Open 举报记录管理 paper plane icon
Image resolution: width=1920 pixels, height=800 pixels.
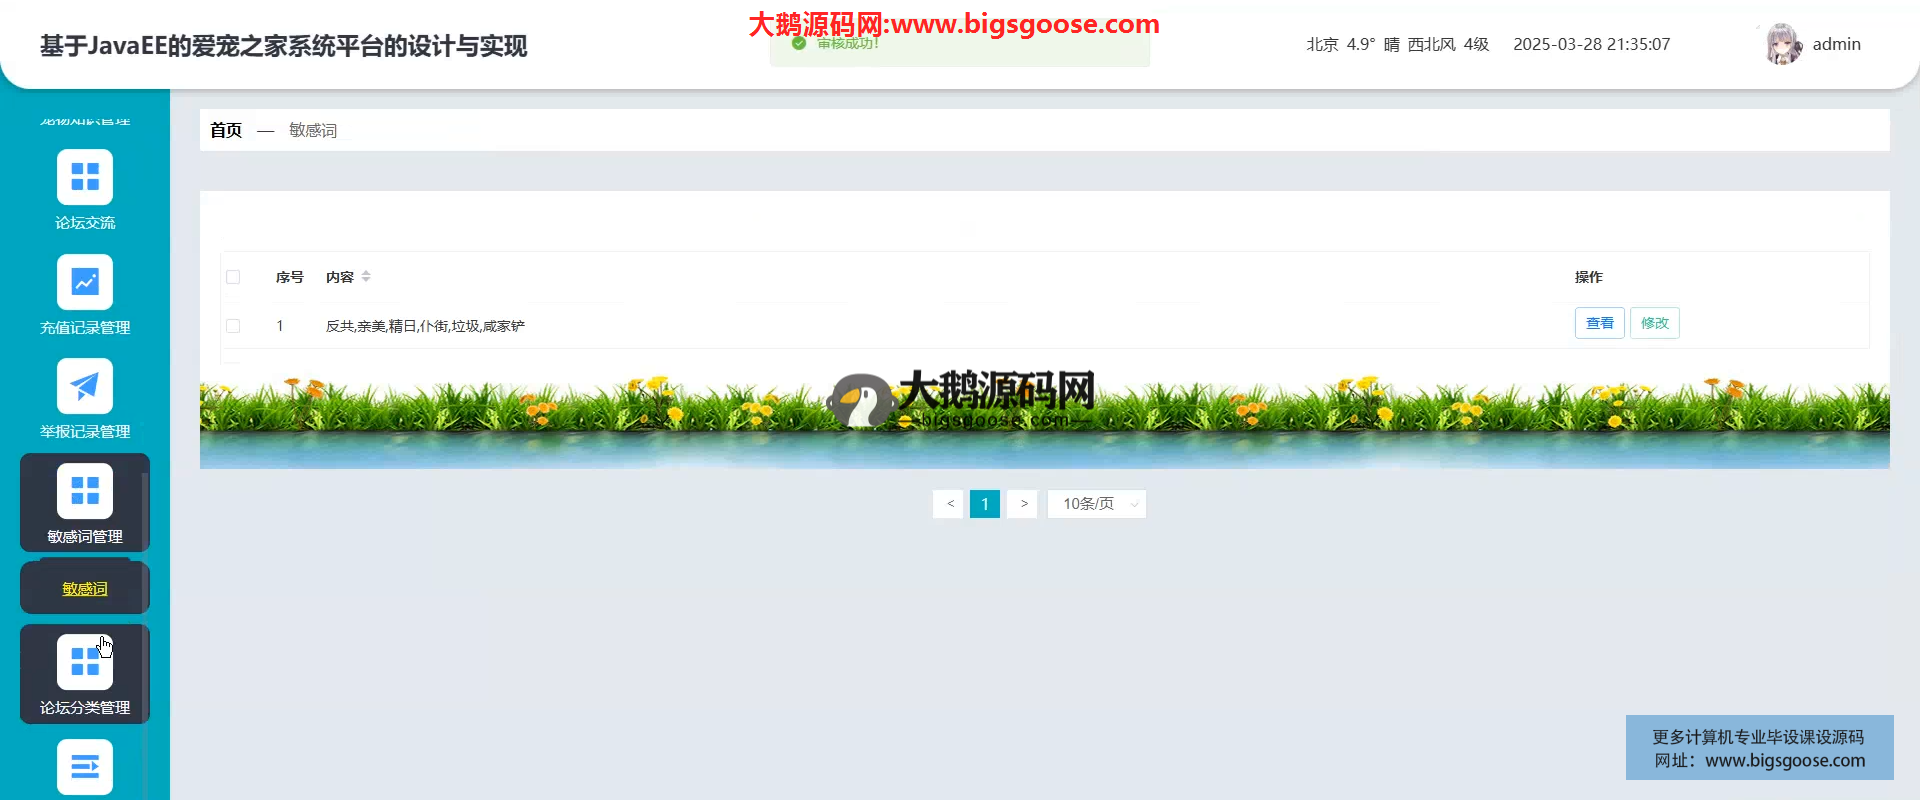85,386
